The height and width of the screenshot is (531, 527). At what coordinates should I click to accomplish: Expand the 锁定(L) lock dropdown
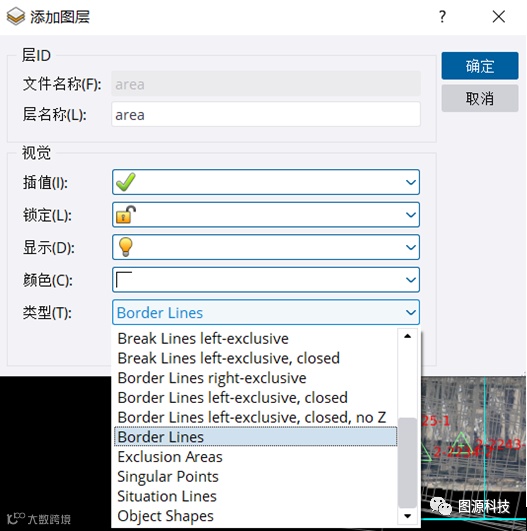point(266,214)
